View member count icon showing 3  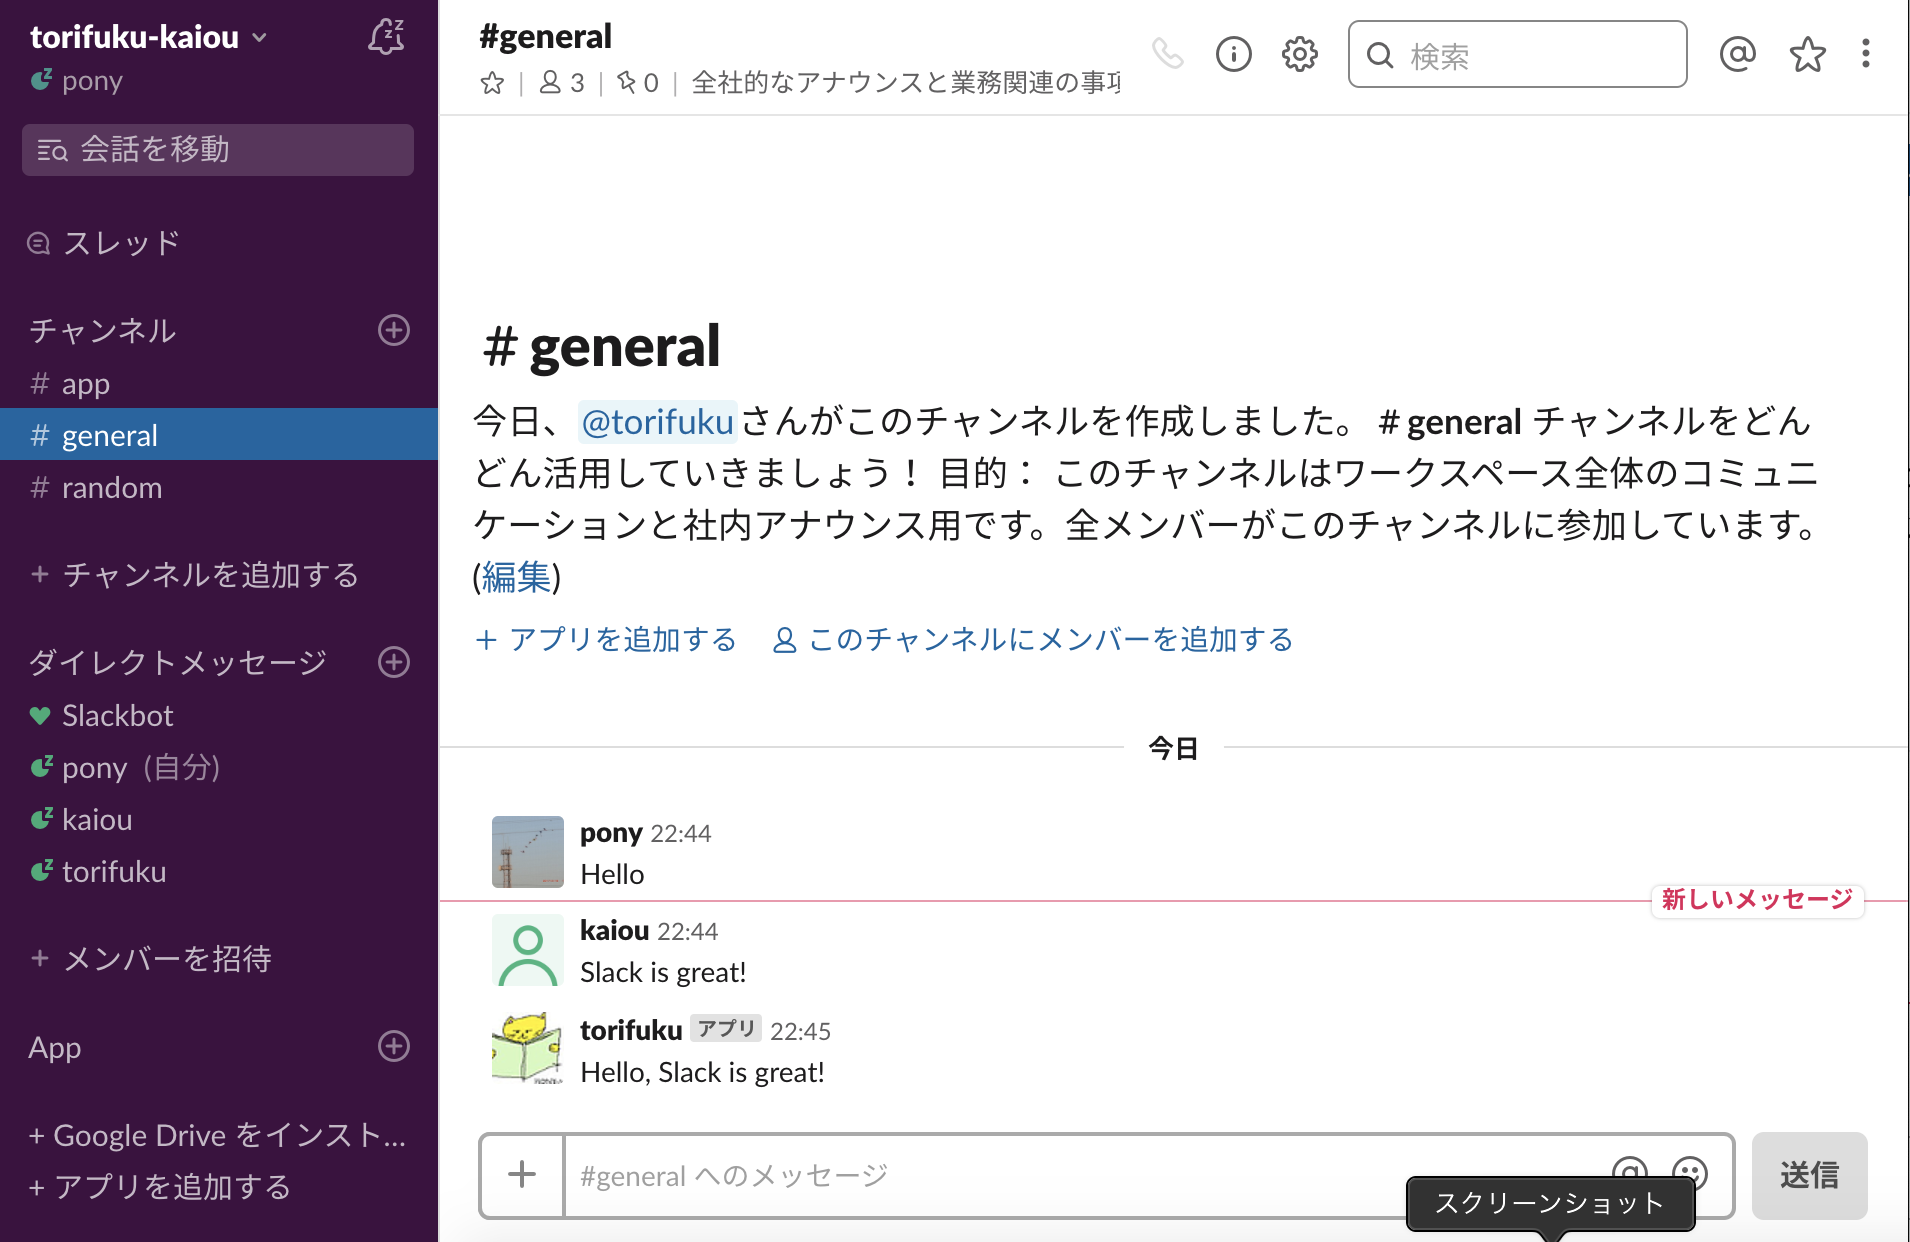562,83
